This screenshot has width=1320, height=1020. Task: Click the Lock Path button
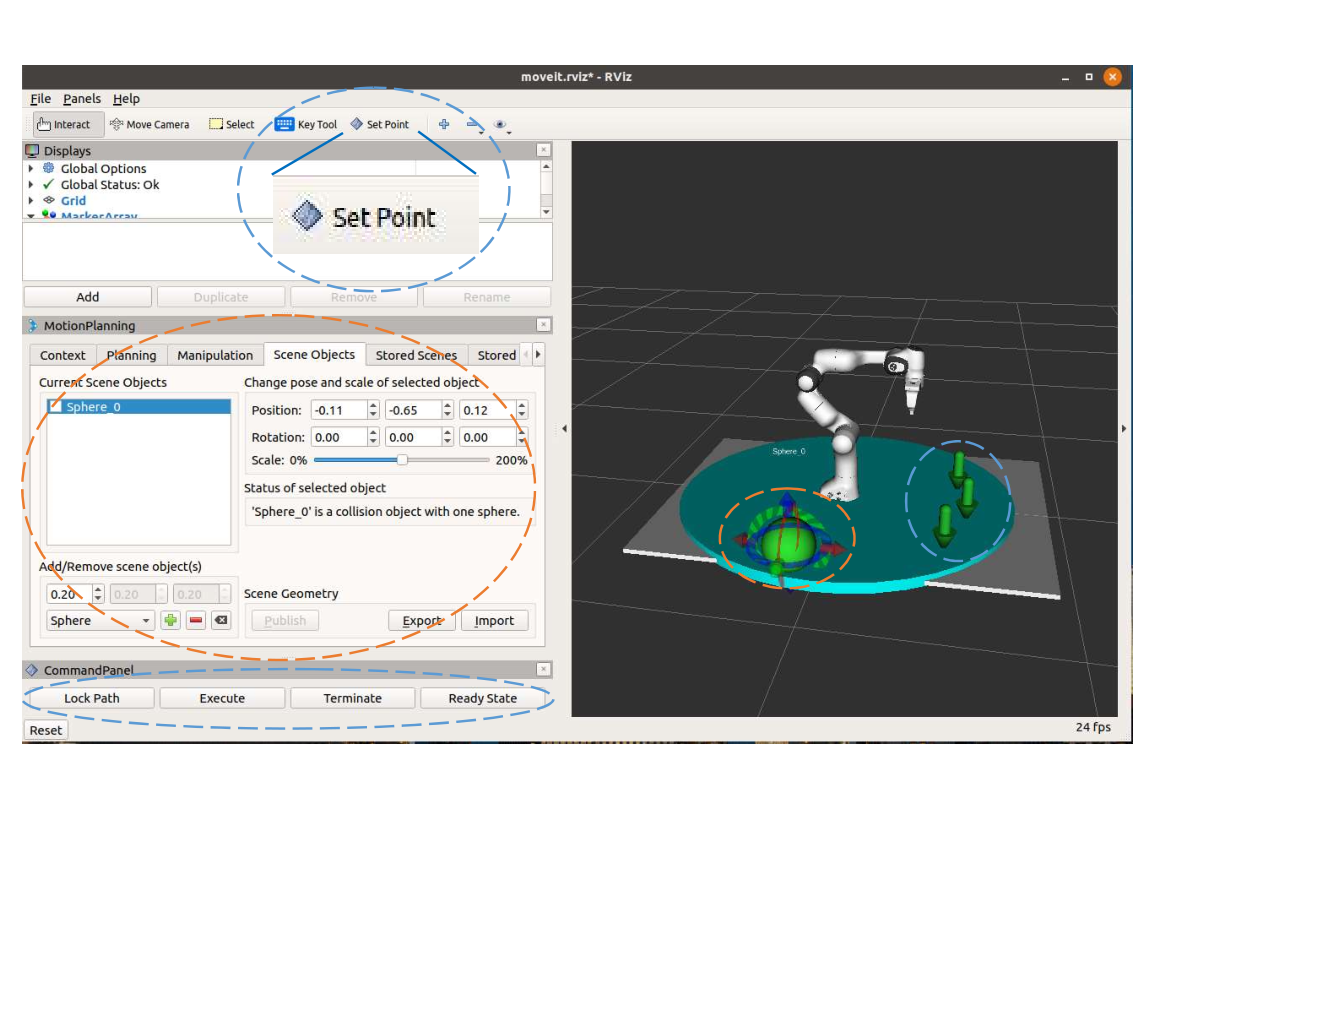pyautogui.click(x=92, y=698)
